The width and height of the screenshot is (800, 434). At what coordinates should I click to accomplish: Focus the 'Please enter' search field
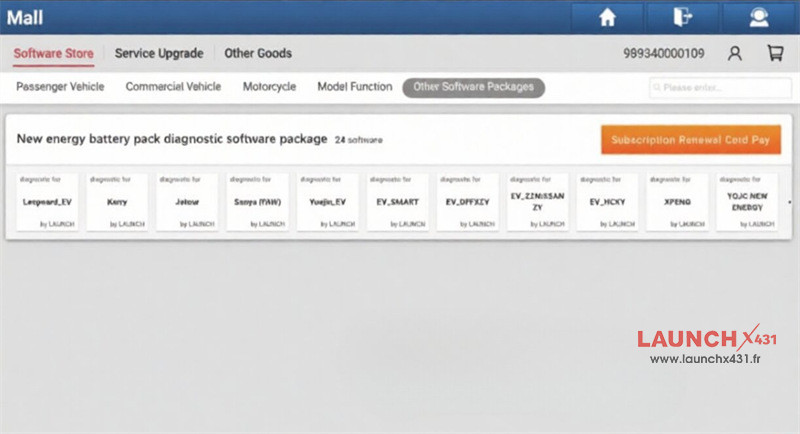click(x=720, y=88)
